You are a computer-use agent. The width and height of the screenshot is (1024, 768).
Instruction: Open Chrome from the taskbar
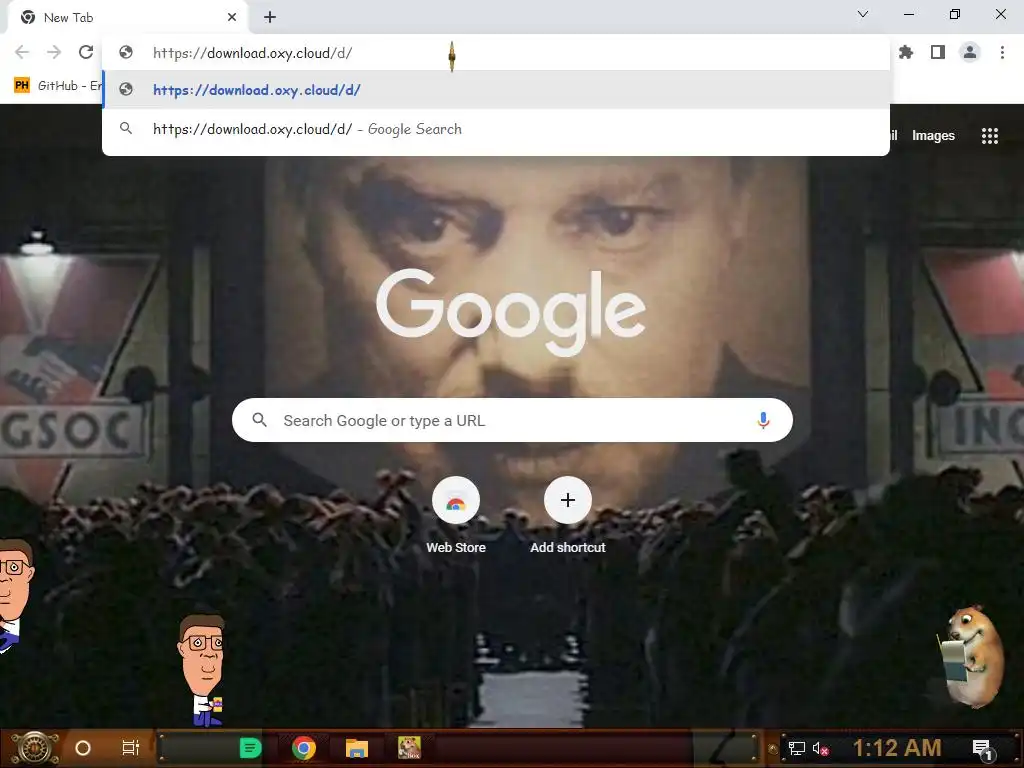(x=304, y=748)
